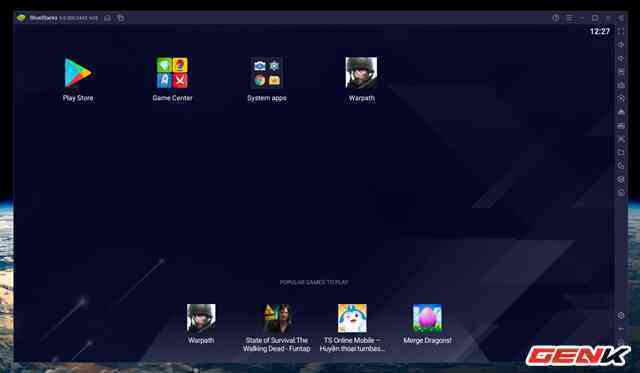Open BlueStacks settings gear in sidebar
The width and height of the screenshot is (640, 373).
click(x=621, y=315)
